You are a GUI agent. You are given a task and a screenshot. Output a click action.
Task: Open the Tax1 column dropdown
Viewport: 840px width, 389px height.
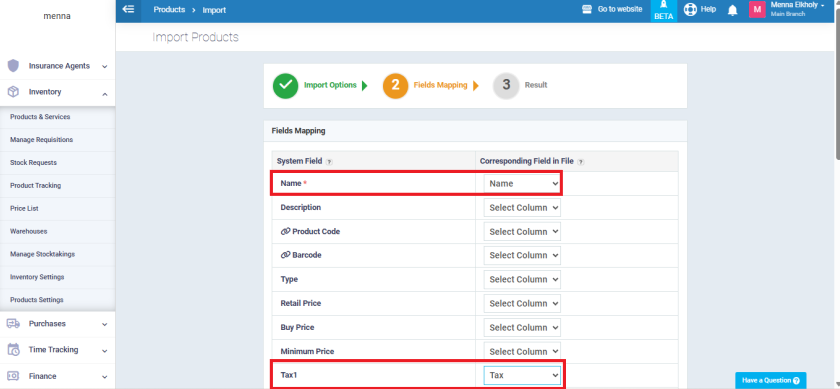[x=522, y=375]
